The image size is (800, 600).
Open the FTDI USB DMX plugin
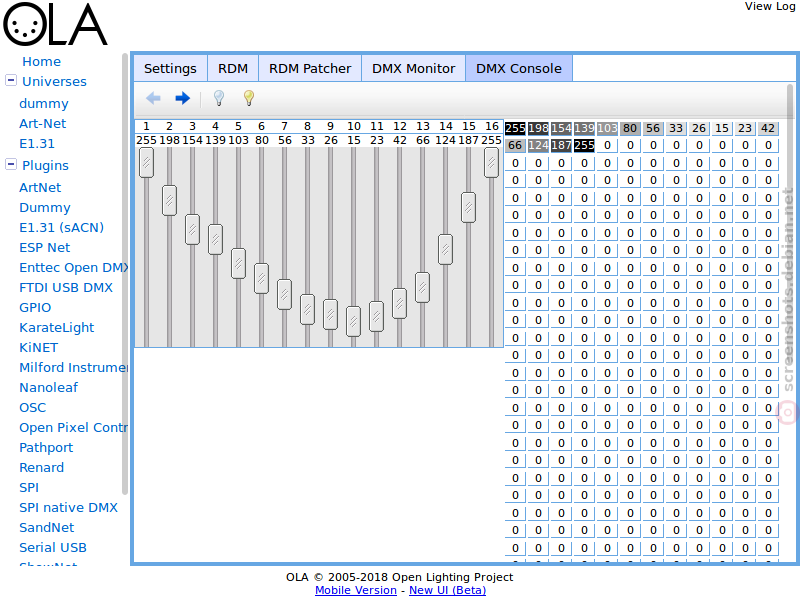pos(66,287)
